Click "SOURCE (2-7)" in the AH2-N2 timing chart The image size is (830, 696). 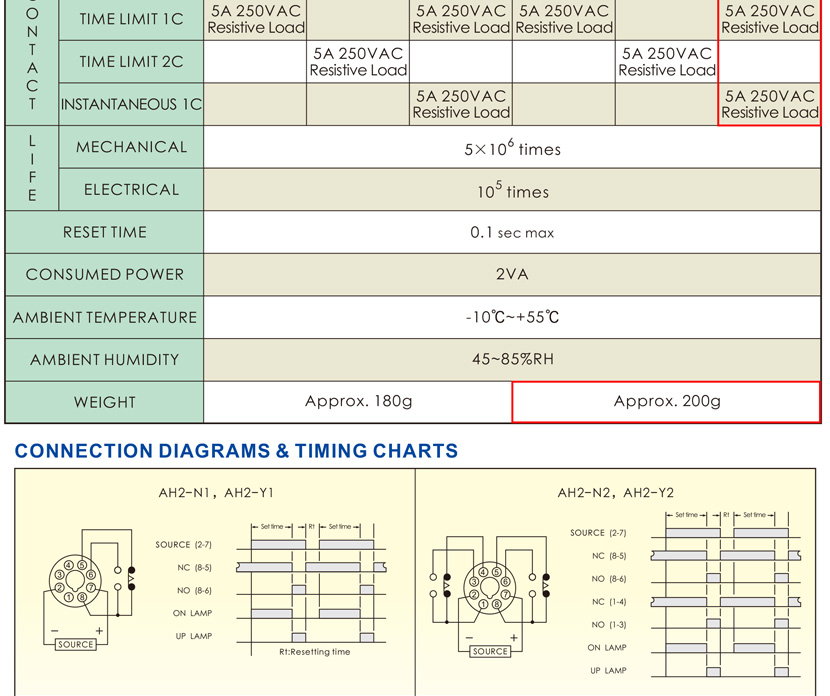tap(598, 533)
